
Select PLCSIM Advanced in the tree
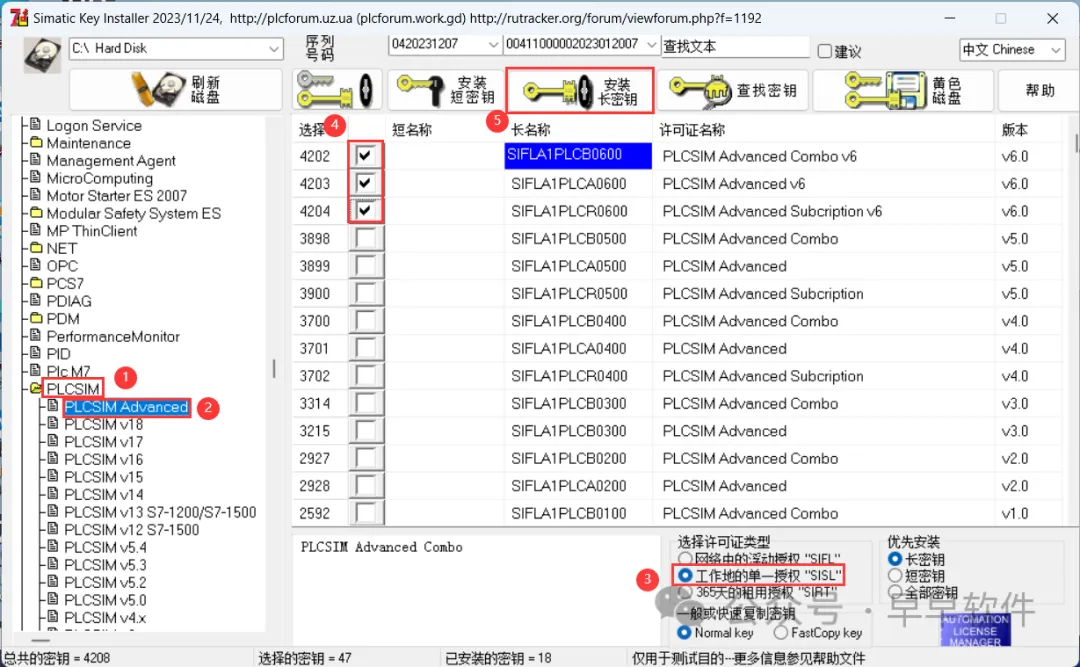coord(126,407)
